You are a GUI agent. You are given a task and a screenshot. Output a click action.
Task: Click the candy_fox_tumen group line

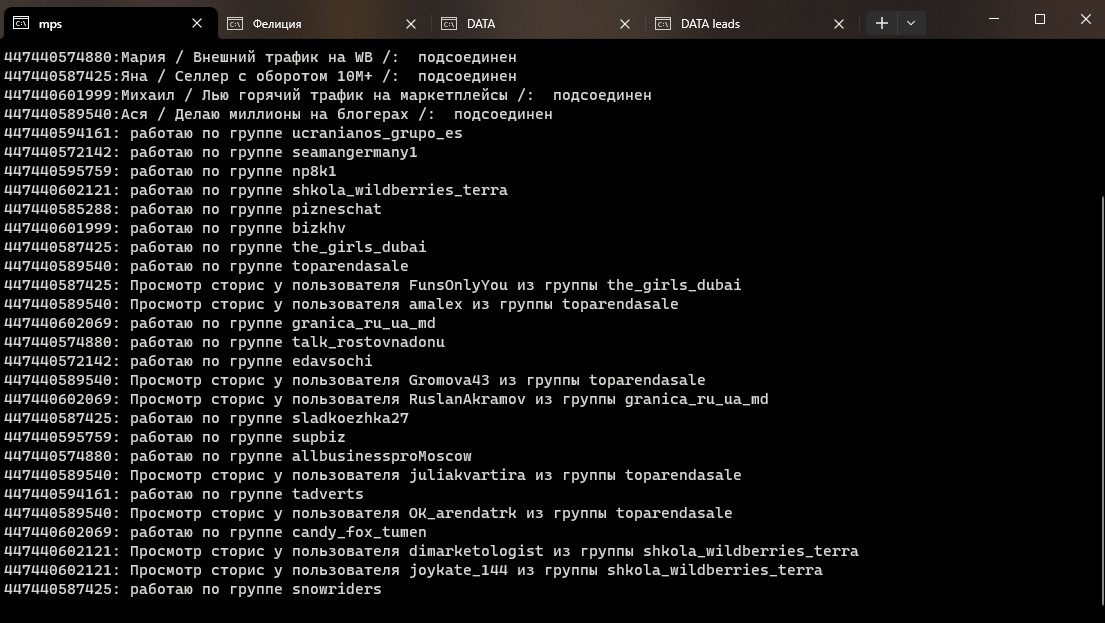click(x=215, y=533)
